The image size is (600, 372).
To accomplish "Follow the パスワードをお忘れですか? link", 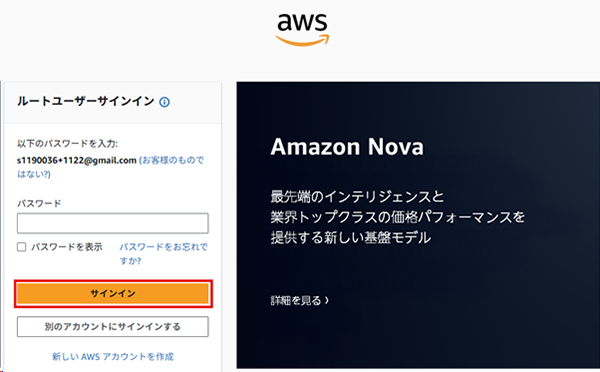I will click(x=163, y=254).
